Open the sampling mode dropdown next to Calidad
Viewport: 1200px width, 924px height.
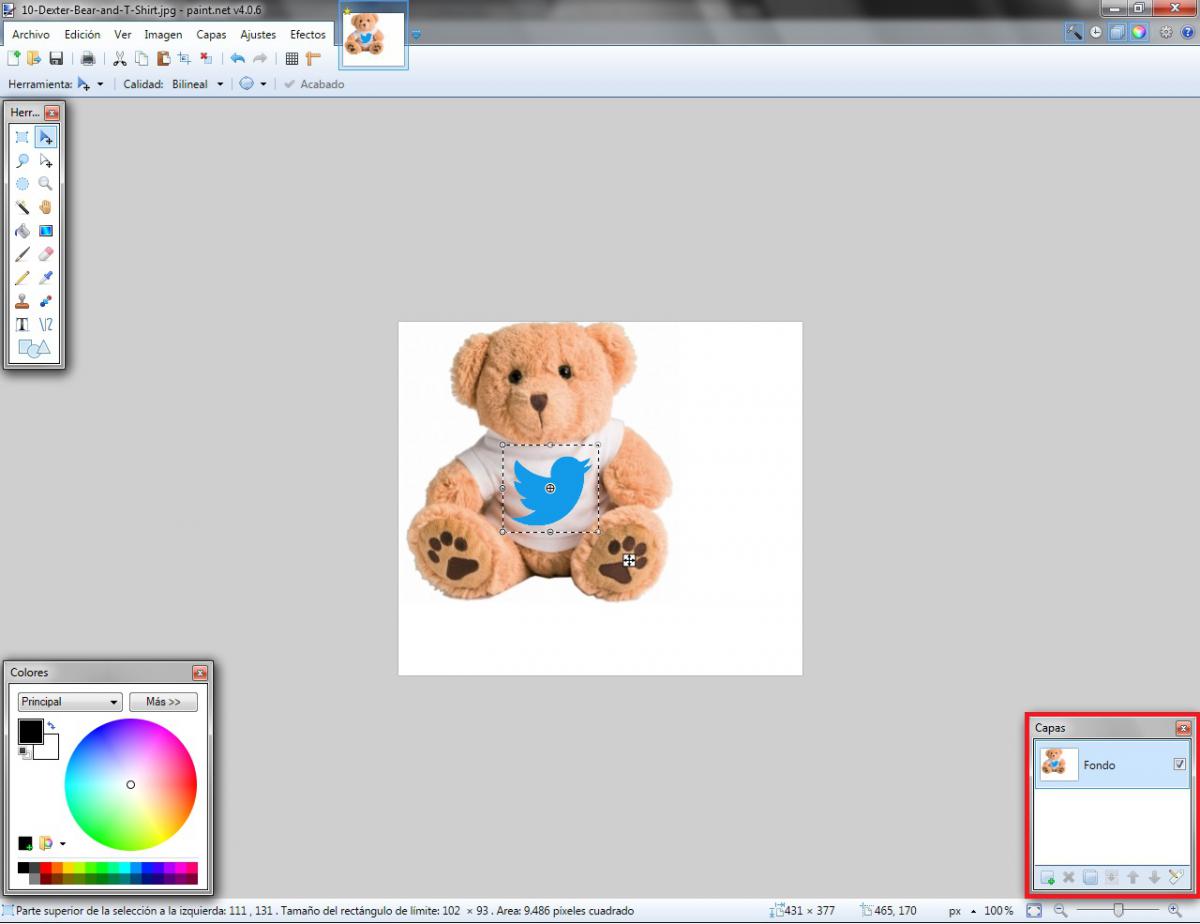[253, 84]
